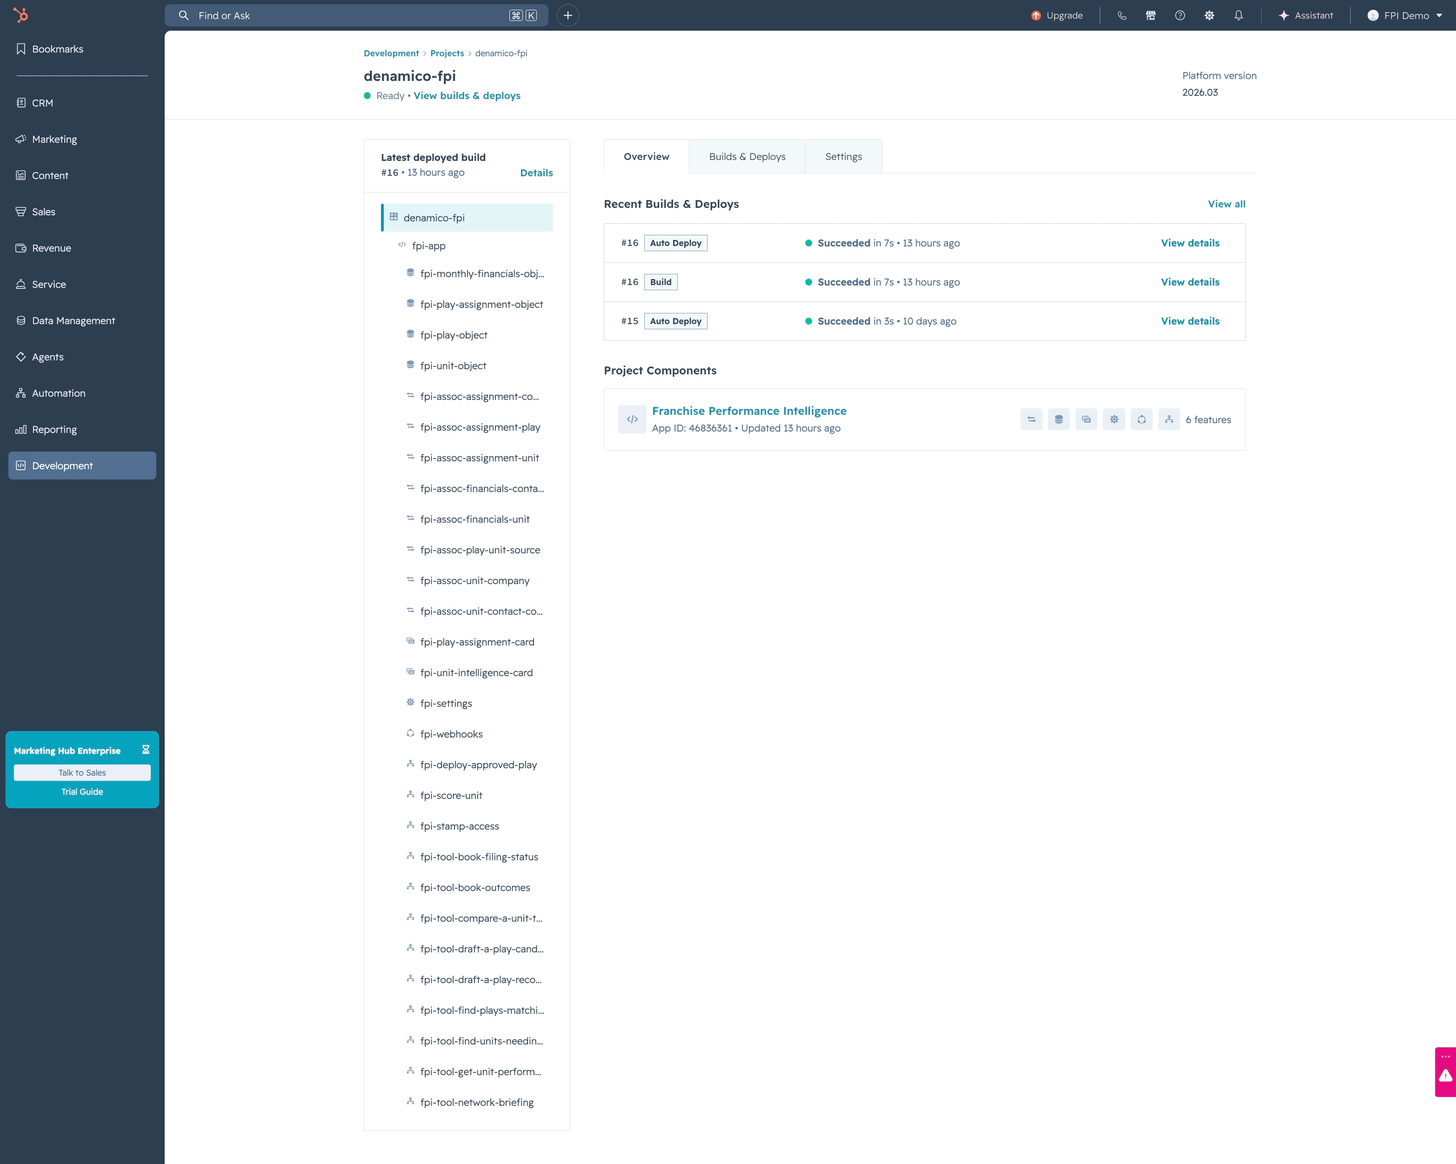The width and height of the screenshot is (1456, 1164).
Task: Click the object database feature icon in component card
Action: coord(1059,420)
